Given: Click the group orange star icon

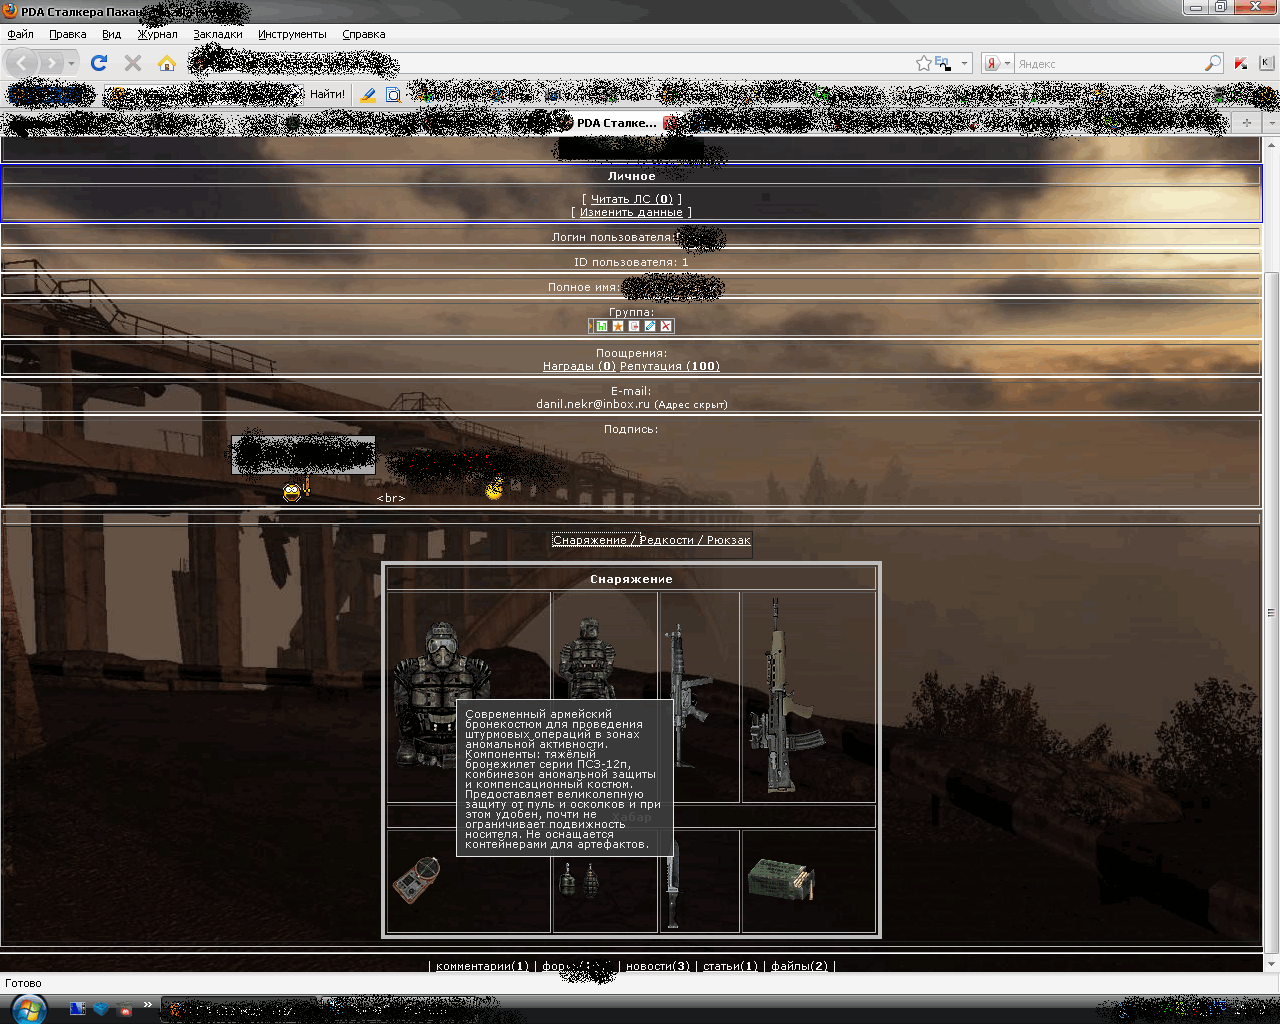Looking at the screenshot, I should click(x=618, y=326).
